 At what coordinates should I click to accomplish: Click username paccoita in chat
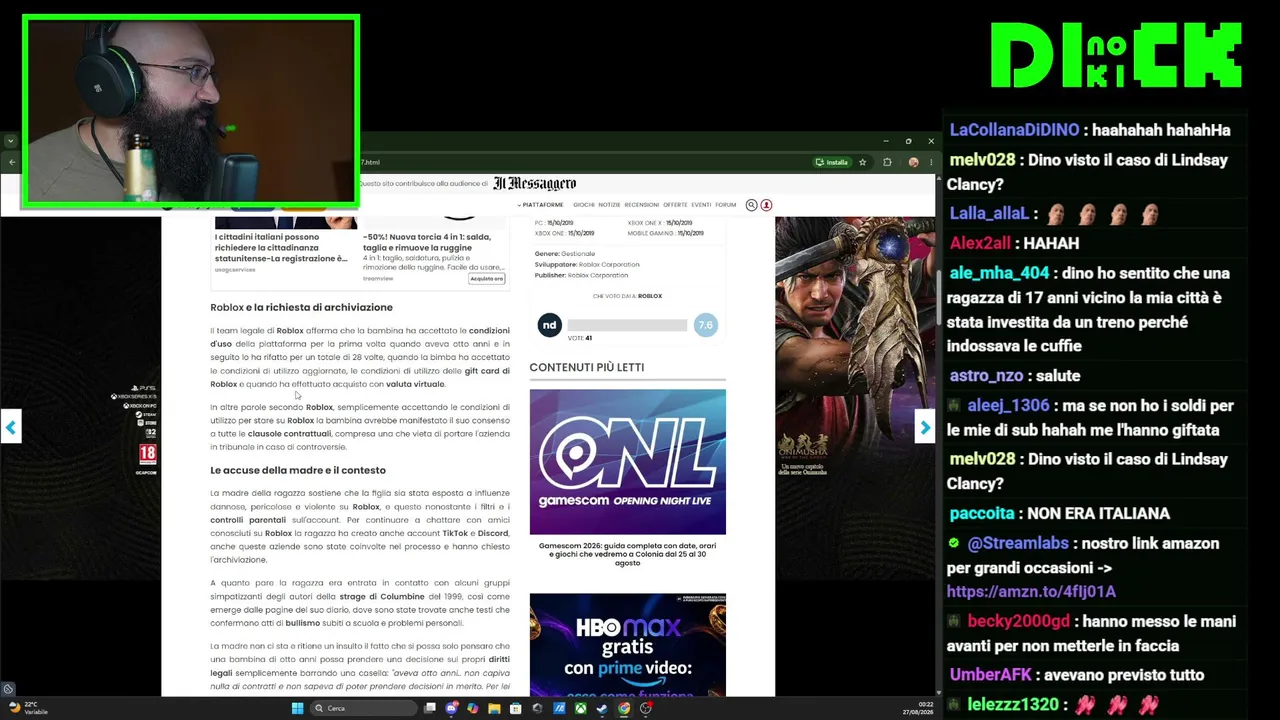coord(981,514)
